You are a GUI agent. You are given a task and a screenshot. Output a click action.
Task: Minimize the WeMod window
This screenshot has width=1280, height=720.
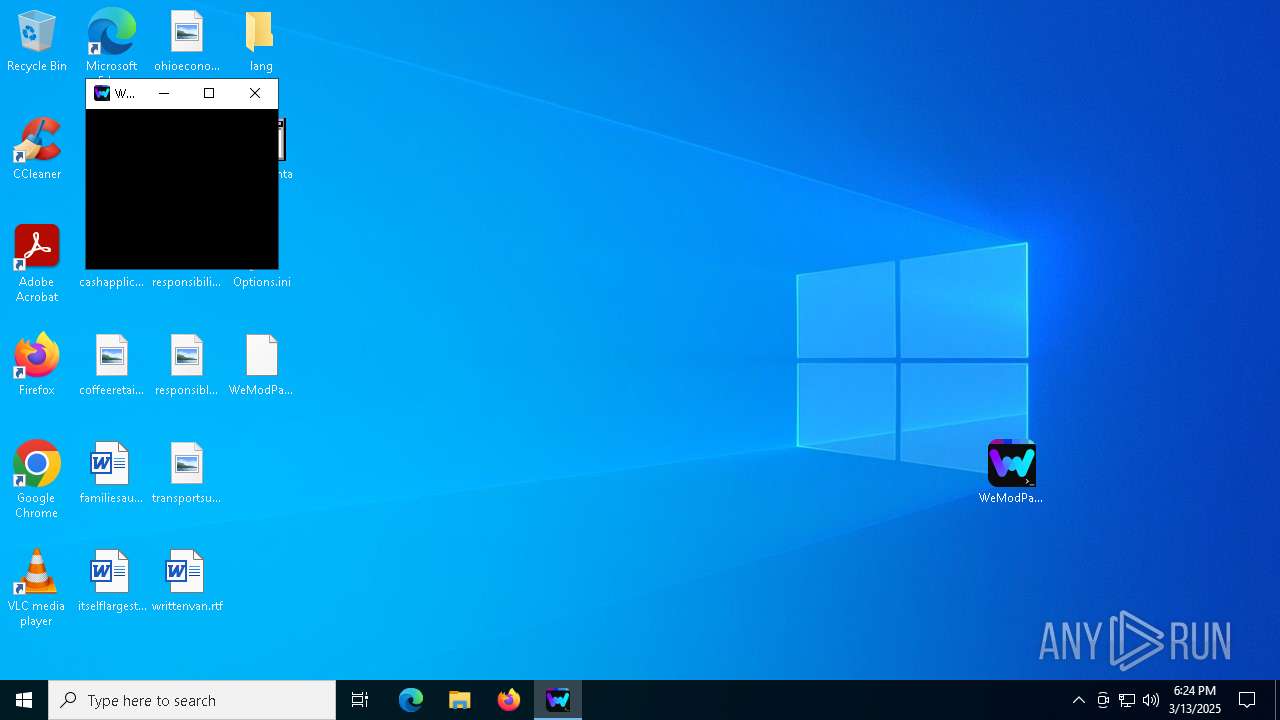click(x=164, y=93)
